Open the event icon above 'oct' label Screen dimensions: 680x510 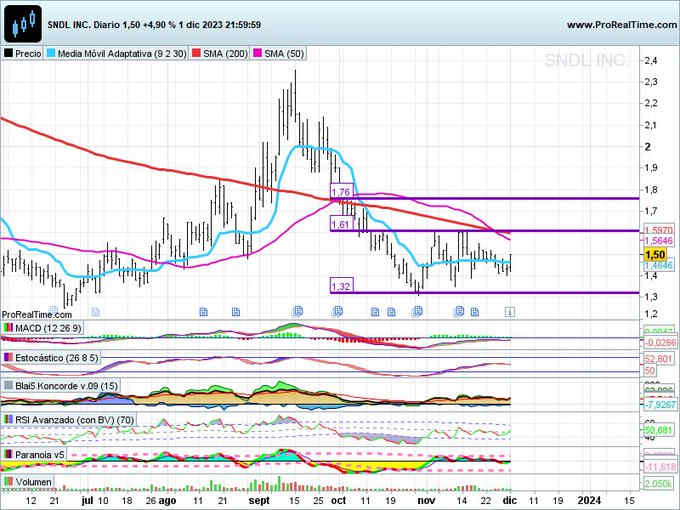tap(338, 311)
